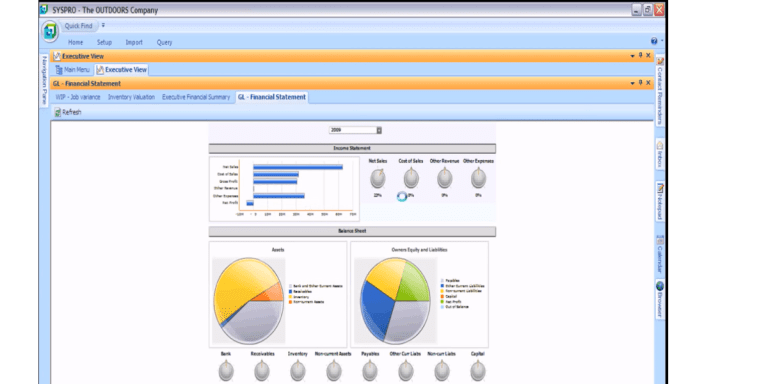Click the Receivables gauge dial

tap(262, 371)
